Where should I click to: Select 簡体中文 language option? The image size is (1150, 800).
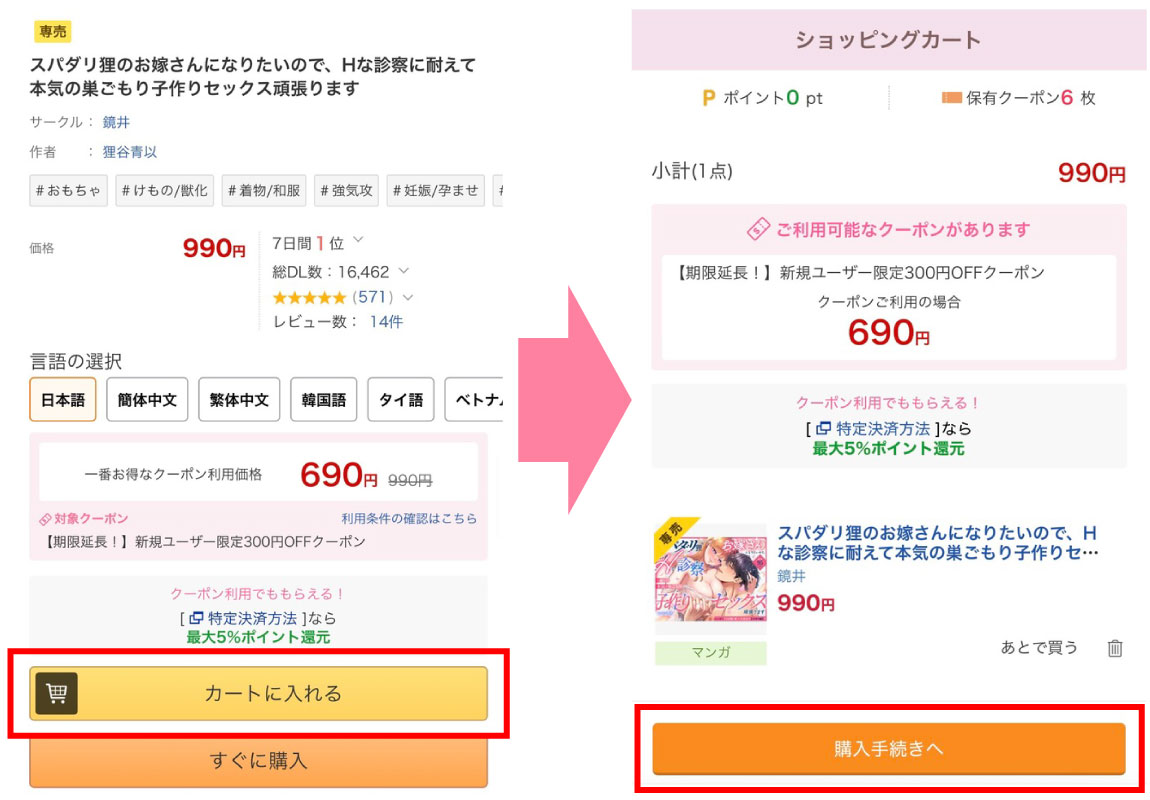(x=147, y=400)
